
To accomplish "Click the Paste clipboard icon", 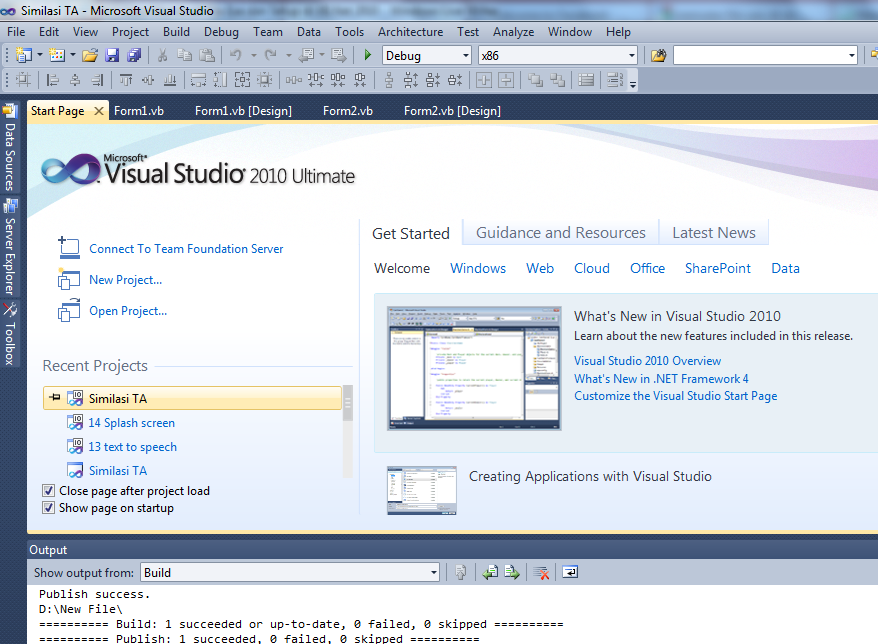I will 207,55.
